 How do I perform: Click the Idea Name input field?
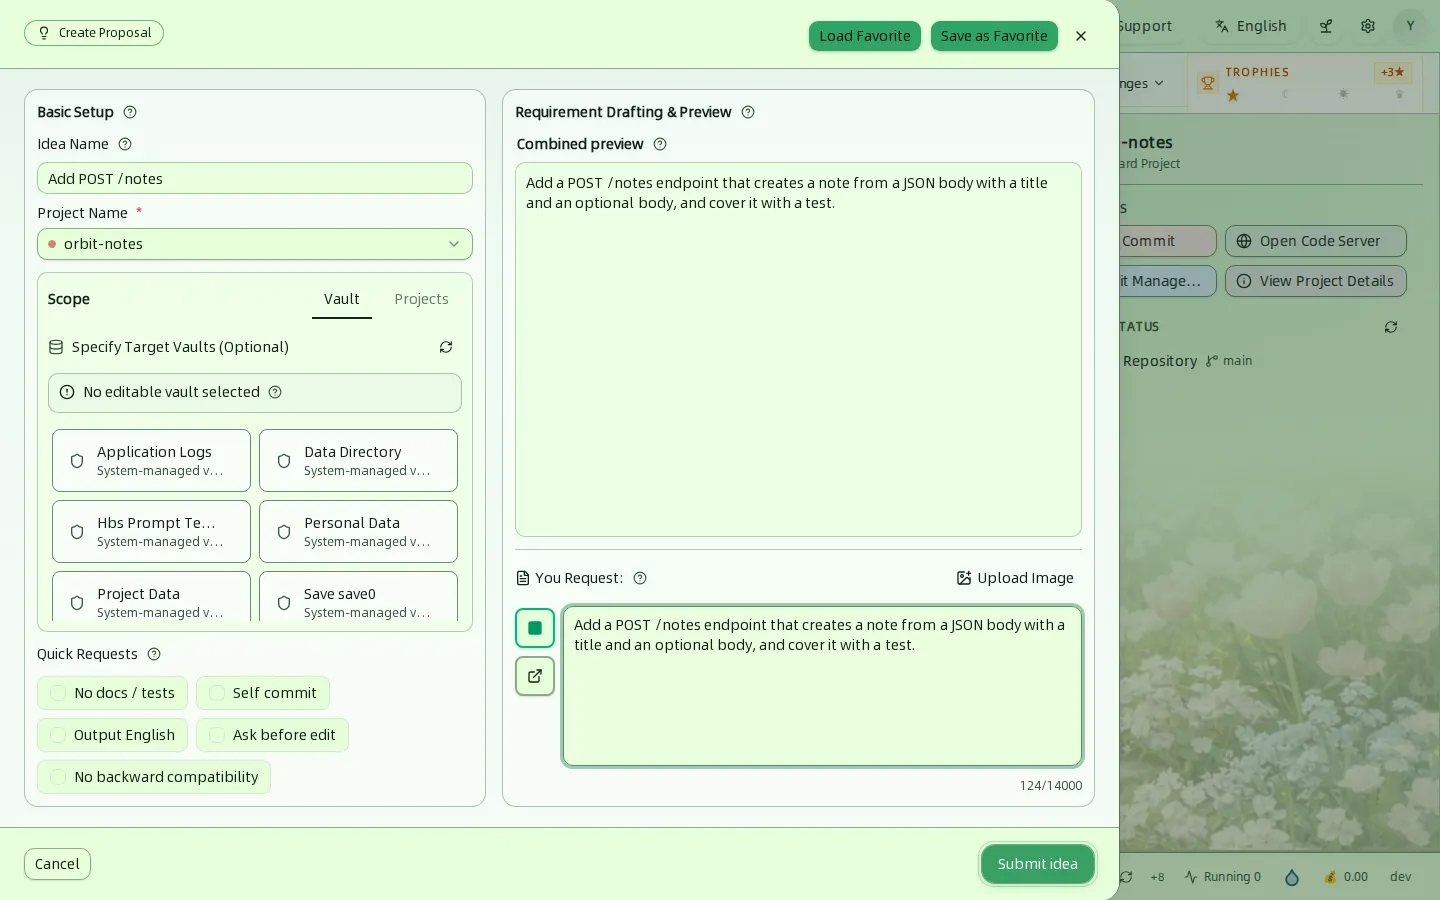tap(255, 179)
